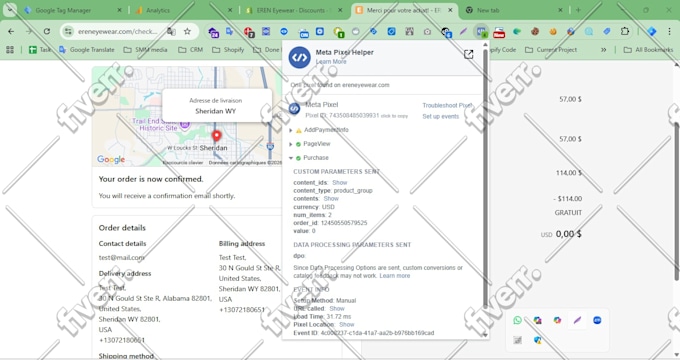Close the Merci pour votre achat tab

[x=451, y=10]
